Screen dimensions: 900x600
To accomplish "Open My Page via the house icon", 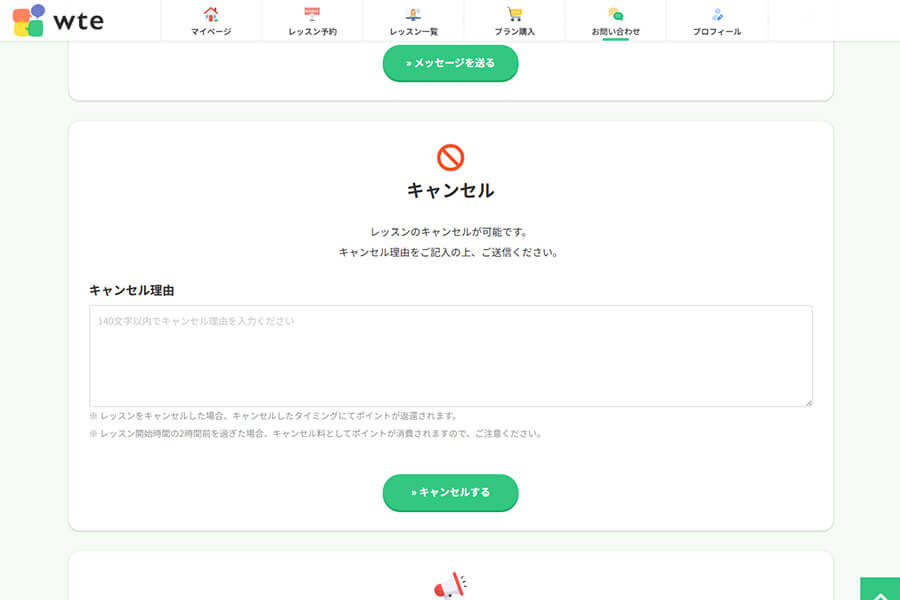I will (x=212, y=14).
